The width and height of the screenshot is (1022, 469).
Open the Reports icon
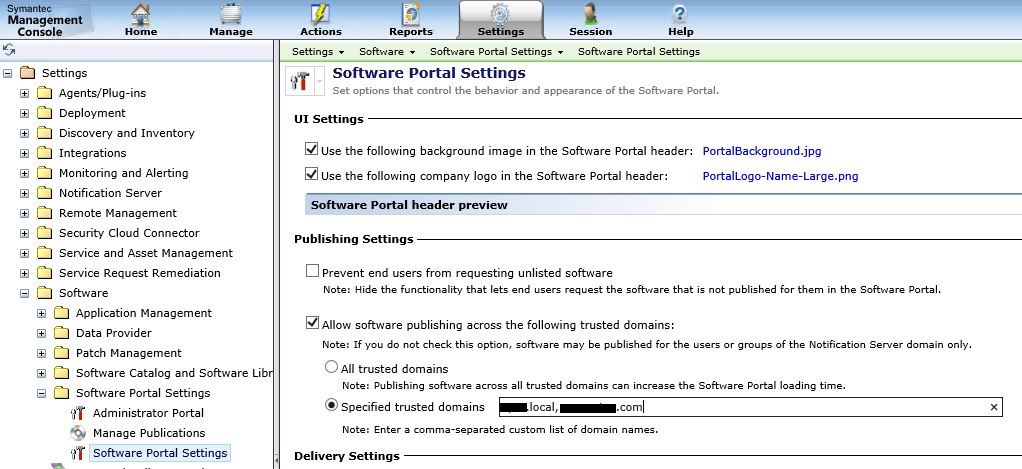pos(411,14)
